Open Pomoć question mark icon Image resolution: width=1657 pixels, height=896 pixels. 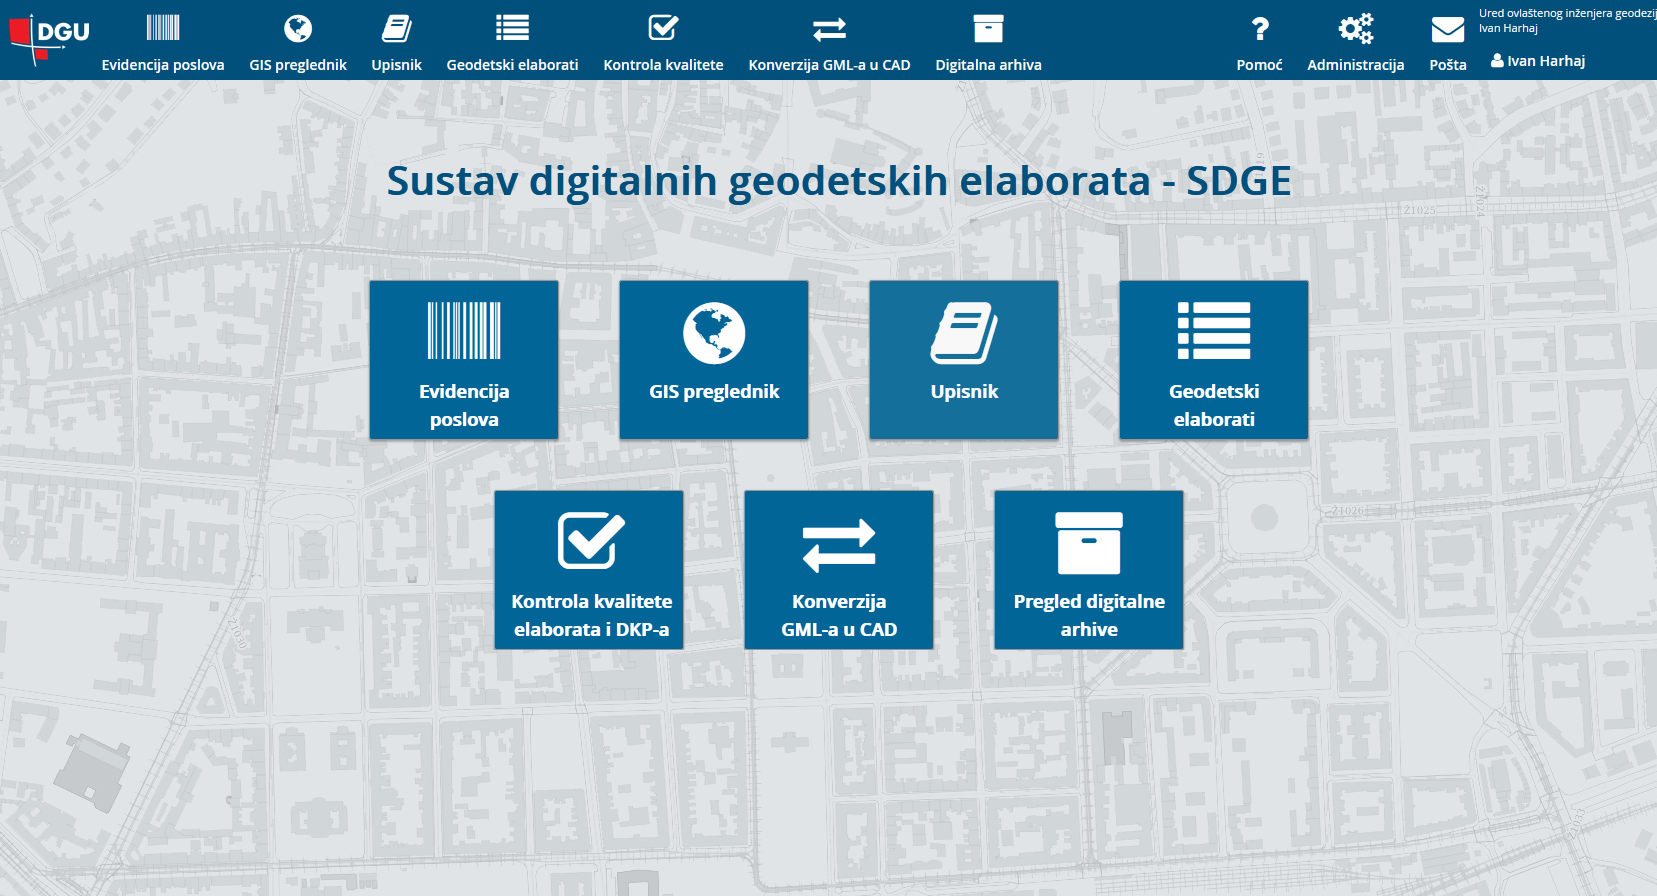coord(1259,29)
